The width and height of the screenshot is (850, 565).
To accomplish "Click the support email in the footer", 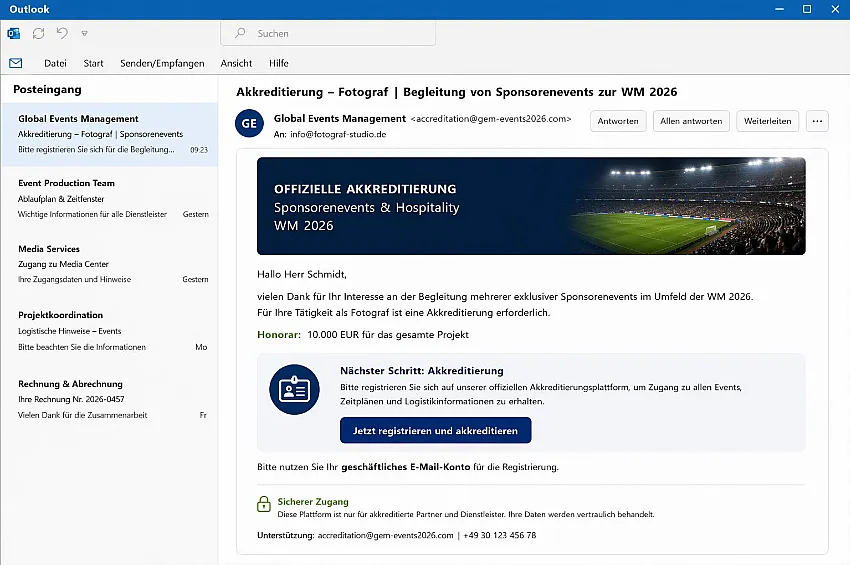I will click(385, 535).
